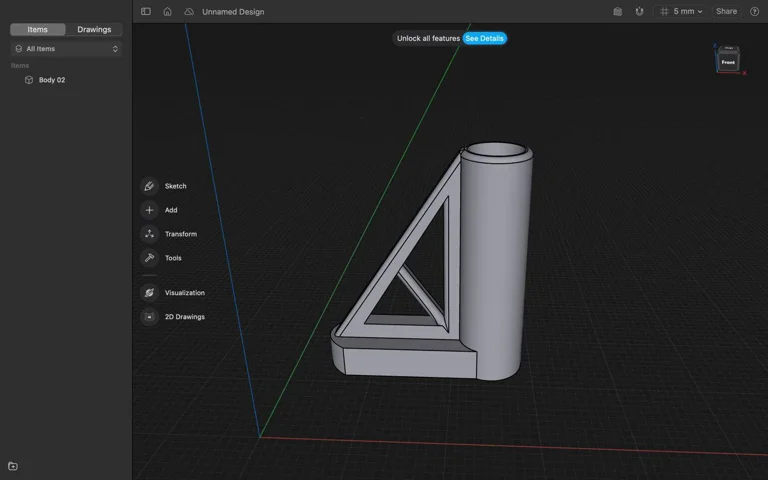Open the Visualization mode
768x480 pixels.
150,293
